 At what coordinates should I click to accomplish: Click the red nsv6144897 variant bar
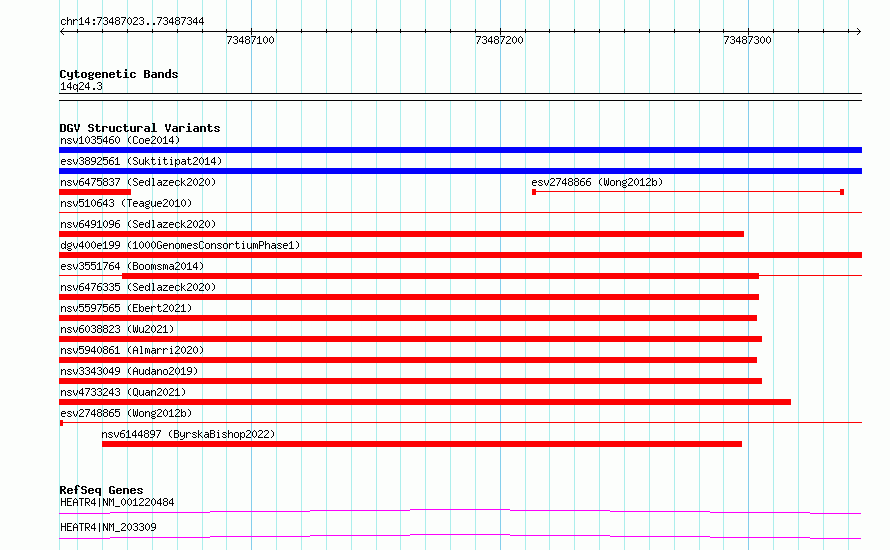click(x=422, y=444)
